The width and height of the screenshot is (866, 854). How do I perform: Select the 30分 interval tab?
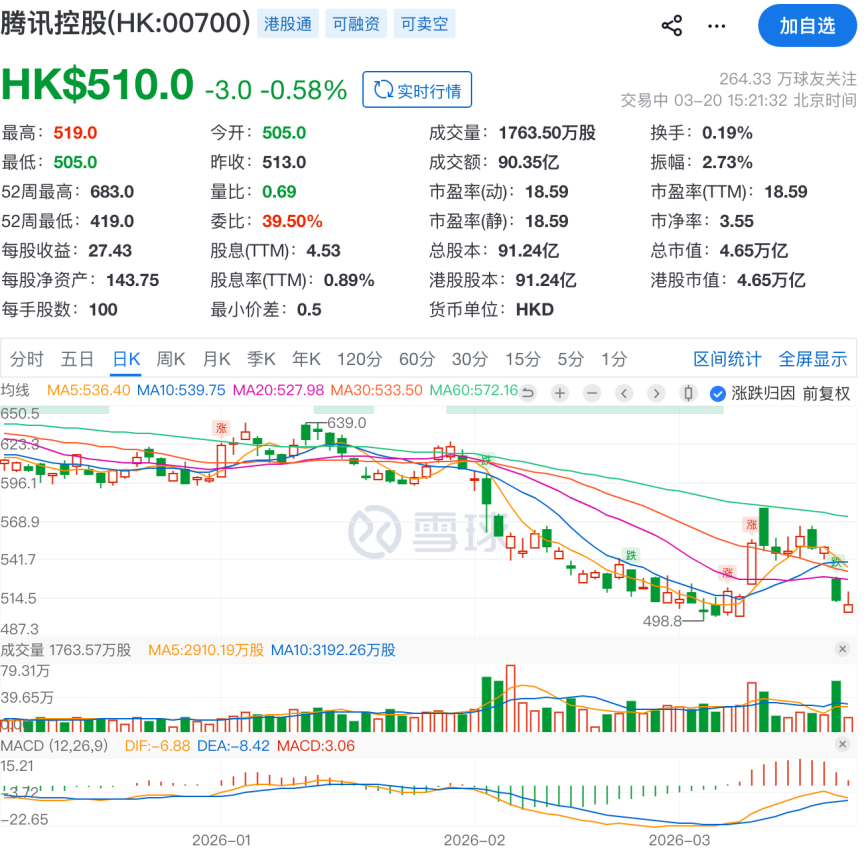[470, 359]
